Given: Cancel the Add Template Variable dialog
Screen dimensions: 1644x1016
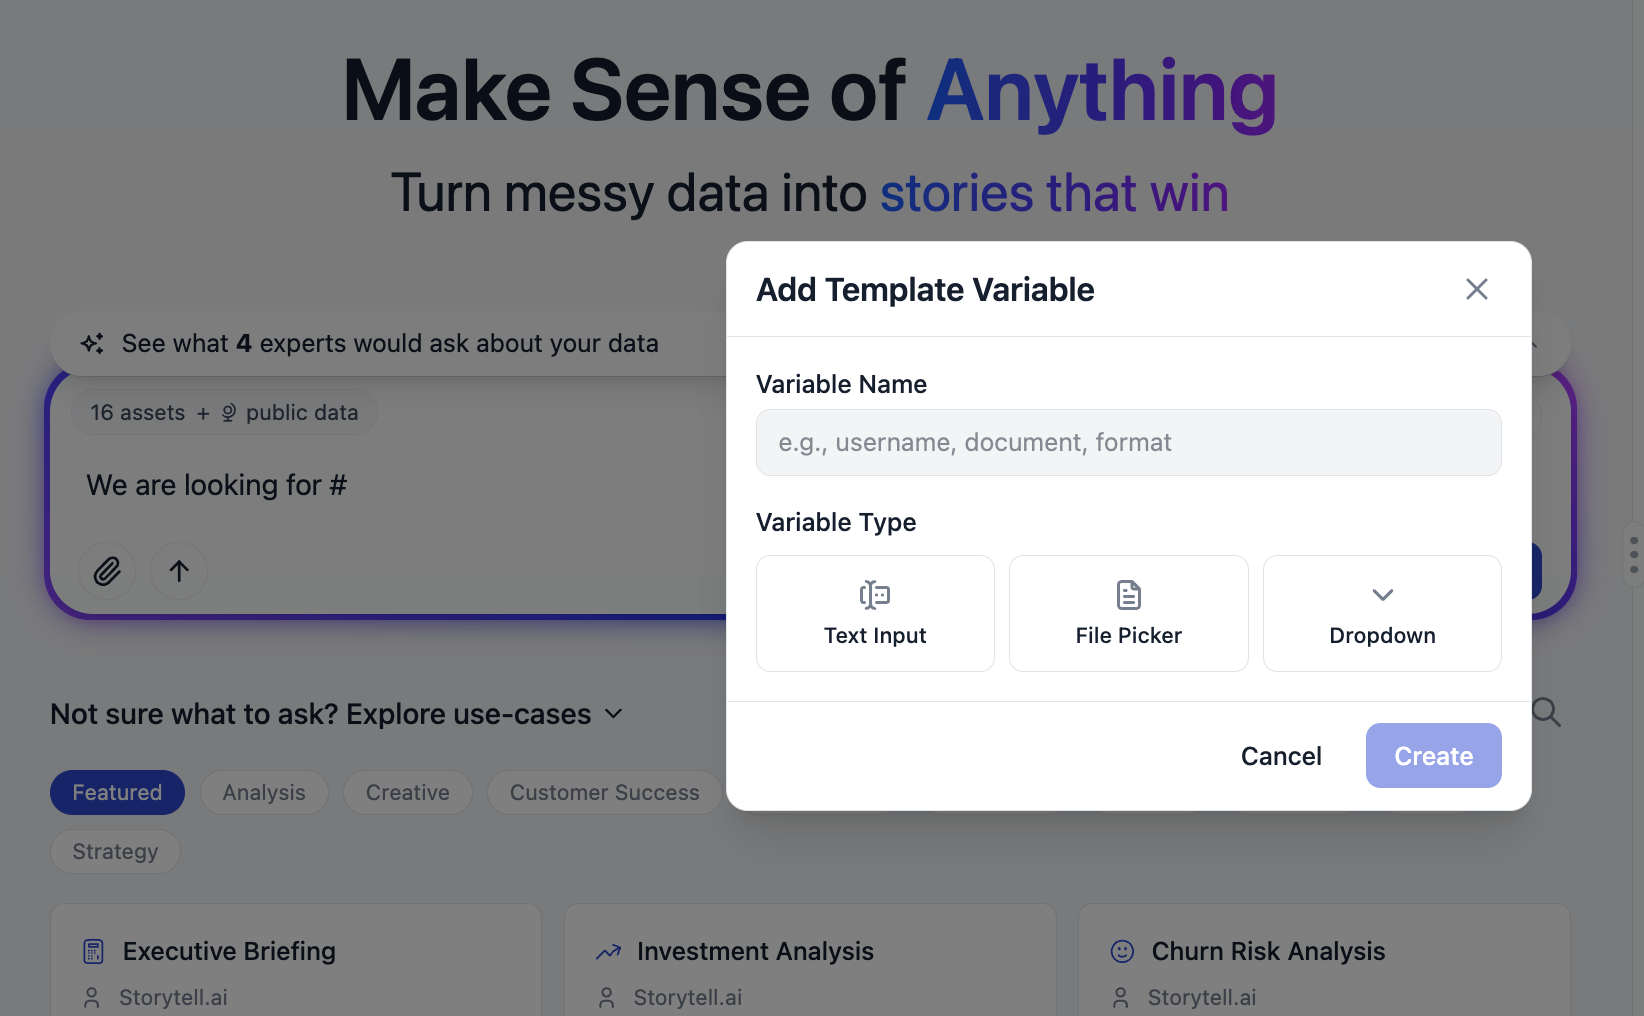Looking at the screenshot, I should 1281,756.
